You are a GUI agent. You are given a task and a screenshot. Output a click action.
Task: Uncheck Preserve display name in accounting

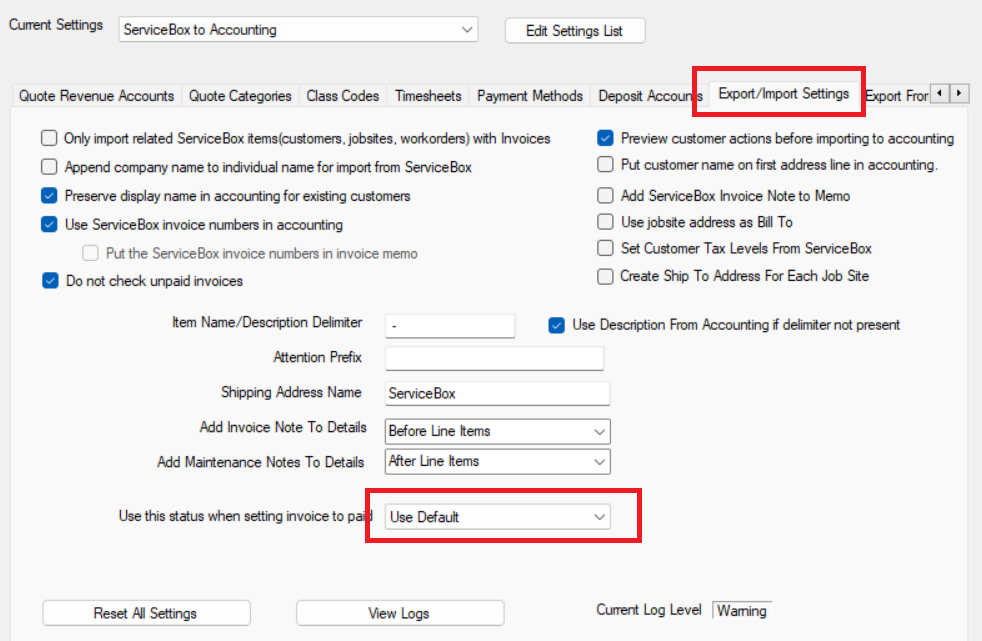pos(49,195)
